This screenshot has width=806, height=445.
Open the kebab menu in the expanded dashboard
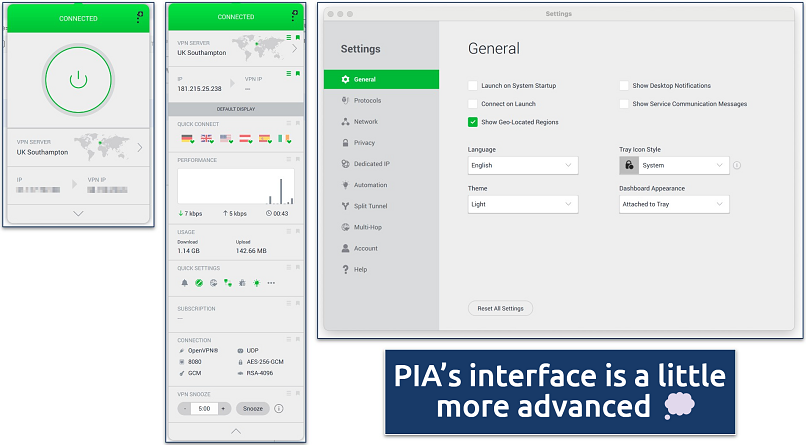(x=294, y=16)
